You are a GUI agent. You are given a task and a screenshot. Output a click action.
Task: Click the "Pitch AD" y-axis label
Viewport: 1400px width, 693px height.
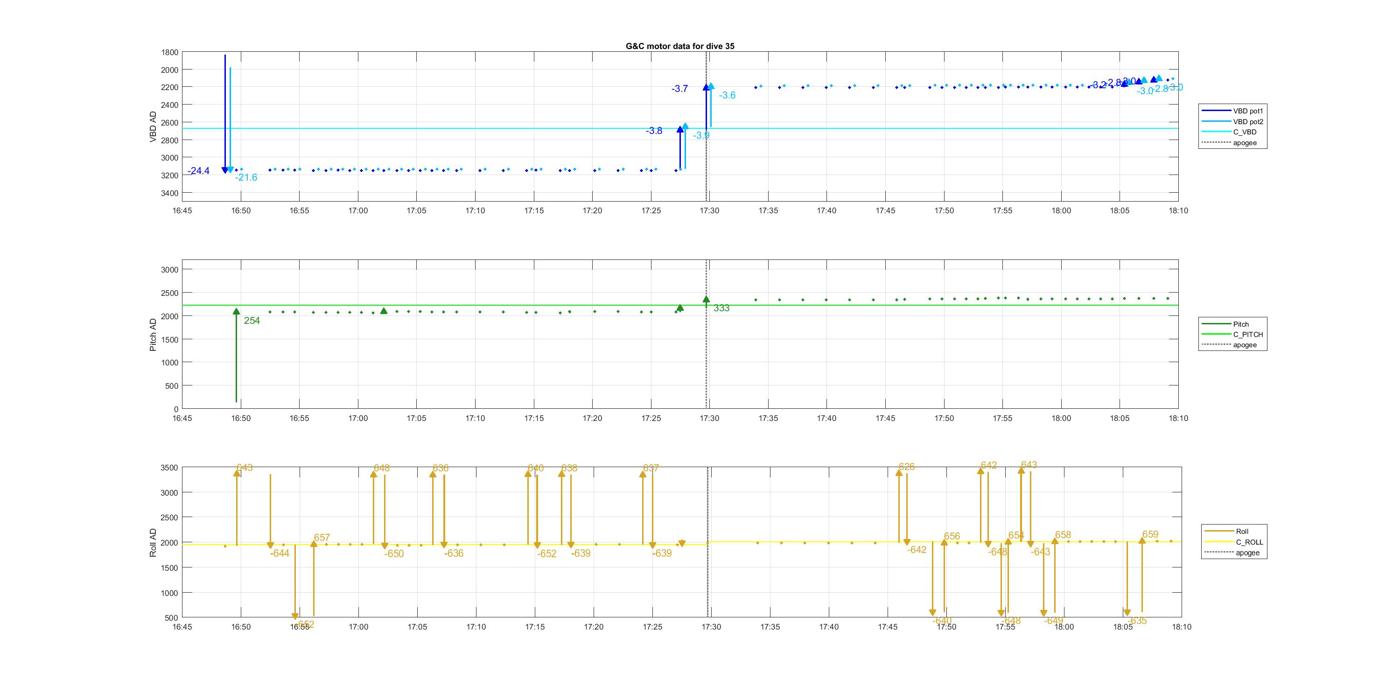(154, 335)
